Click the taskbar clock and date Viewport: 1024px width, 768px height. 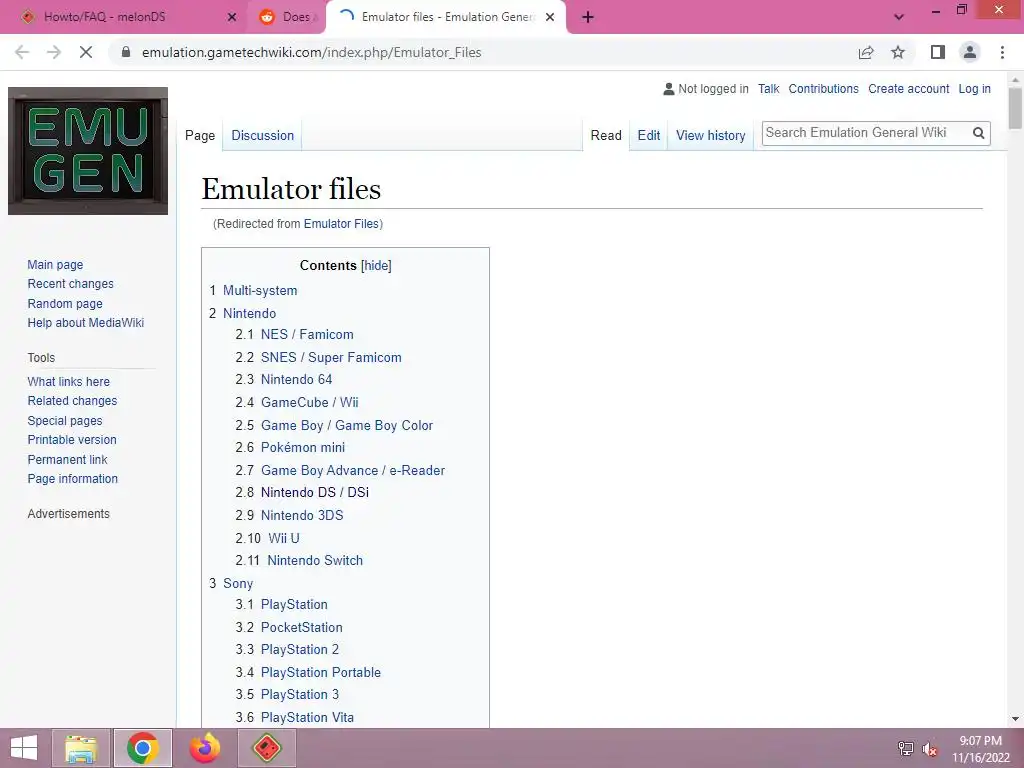pos(980,749)
